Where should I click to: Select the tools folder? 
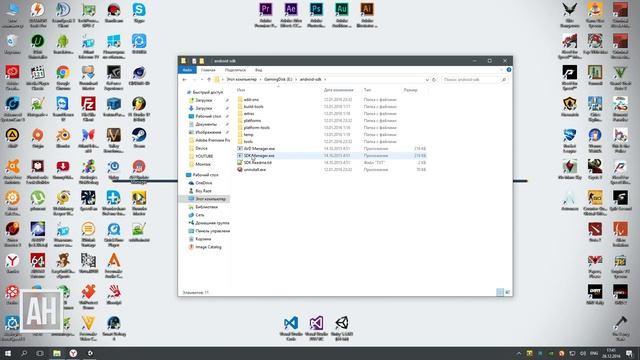click(x=249, y=141)
